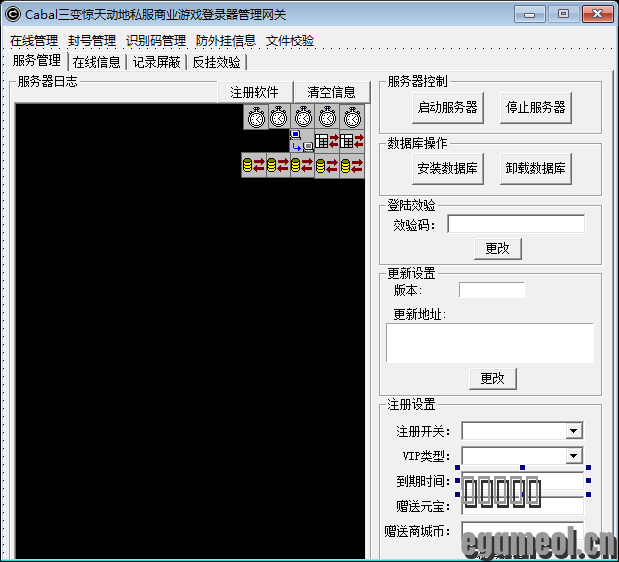Viewport: 619px width, 562px height.
Task: Click the middle stopwatch timer icon
Action: pos(303,117)
